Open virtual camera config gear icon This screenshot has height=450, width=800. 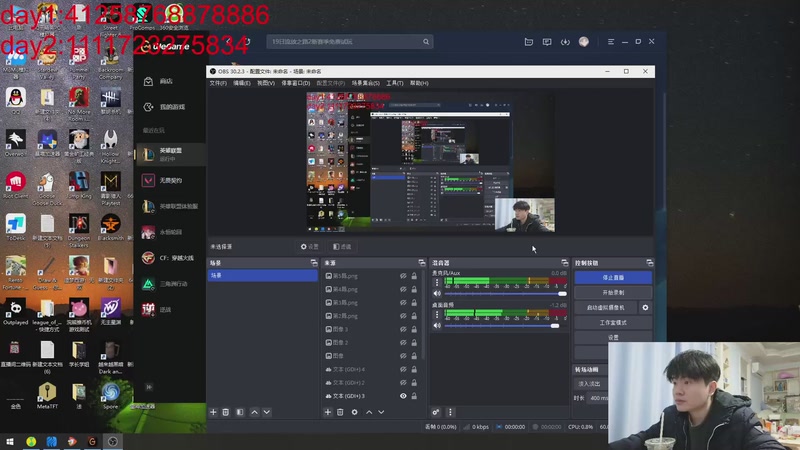coord(645,308)
